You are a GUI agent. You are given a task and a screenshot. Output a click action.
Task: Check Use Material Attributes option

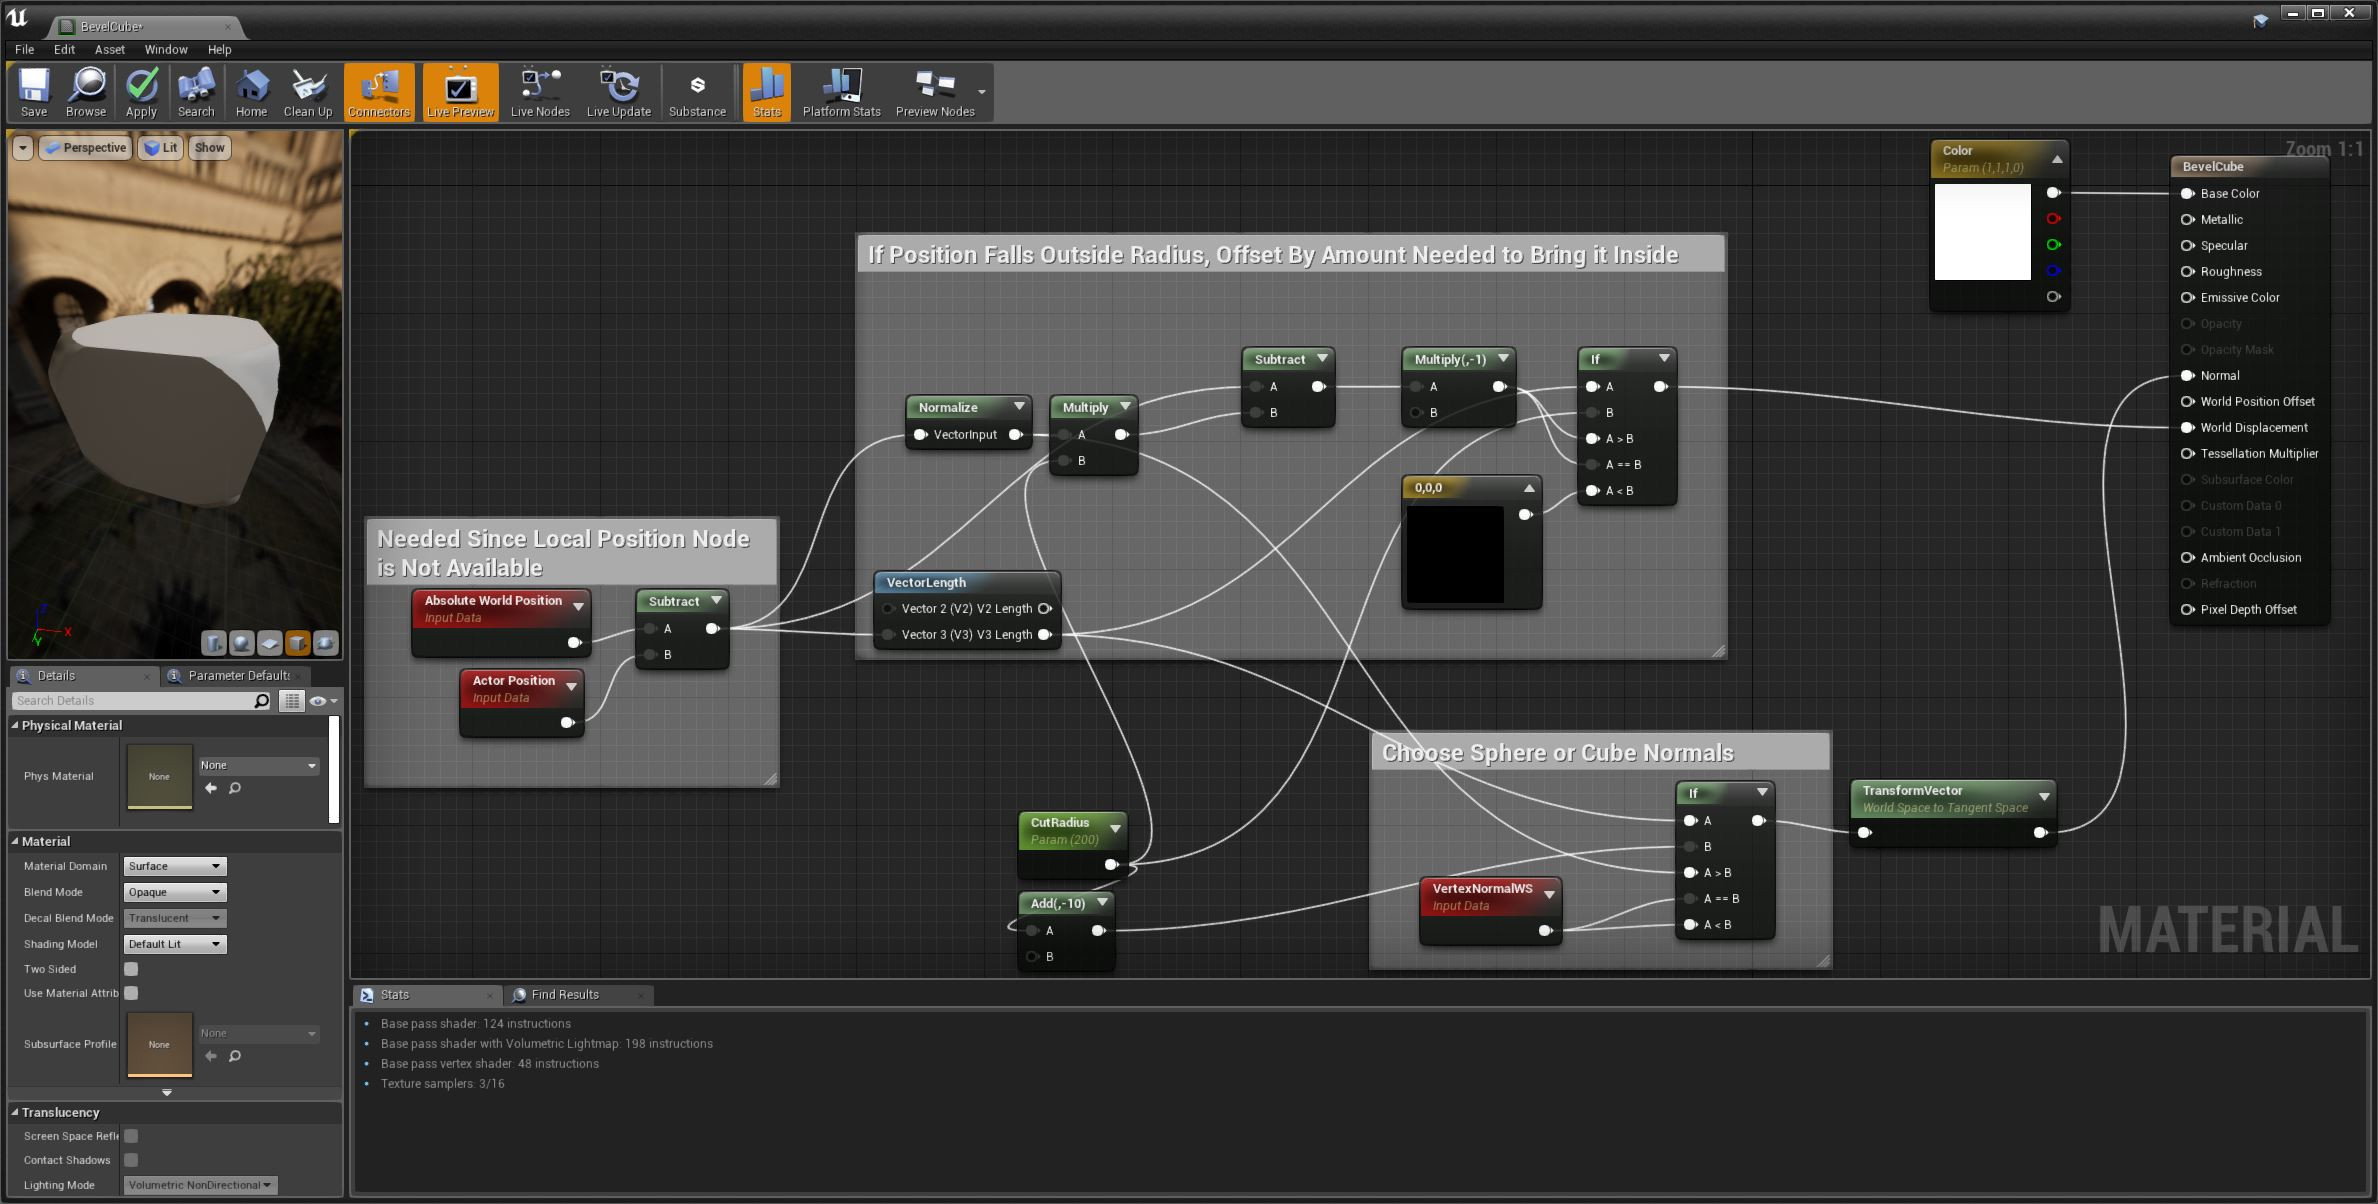point(131,993)
